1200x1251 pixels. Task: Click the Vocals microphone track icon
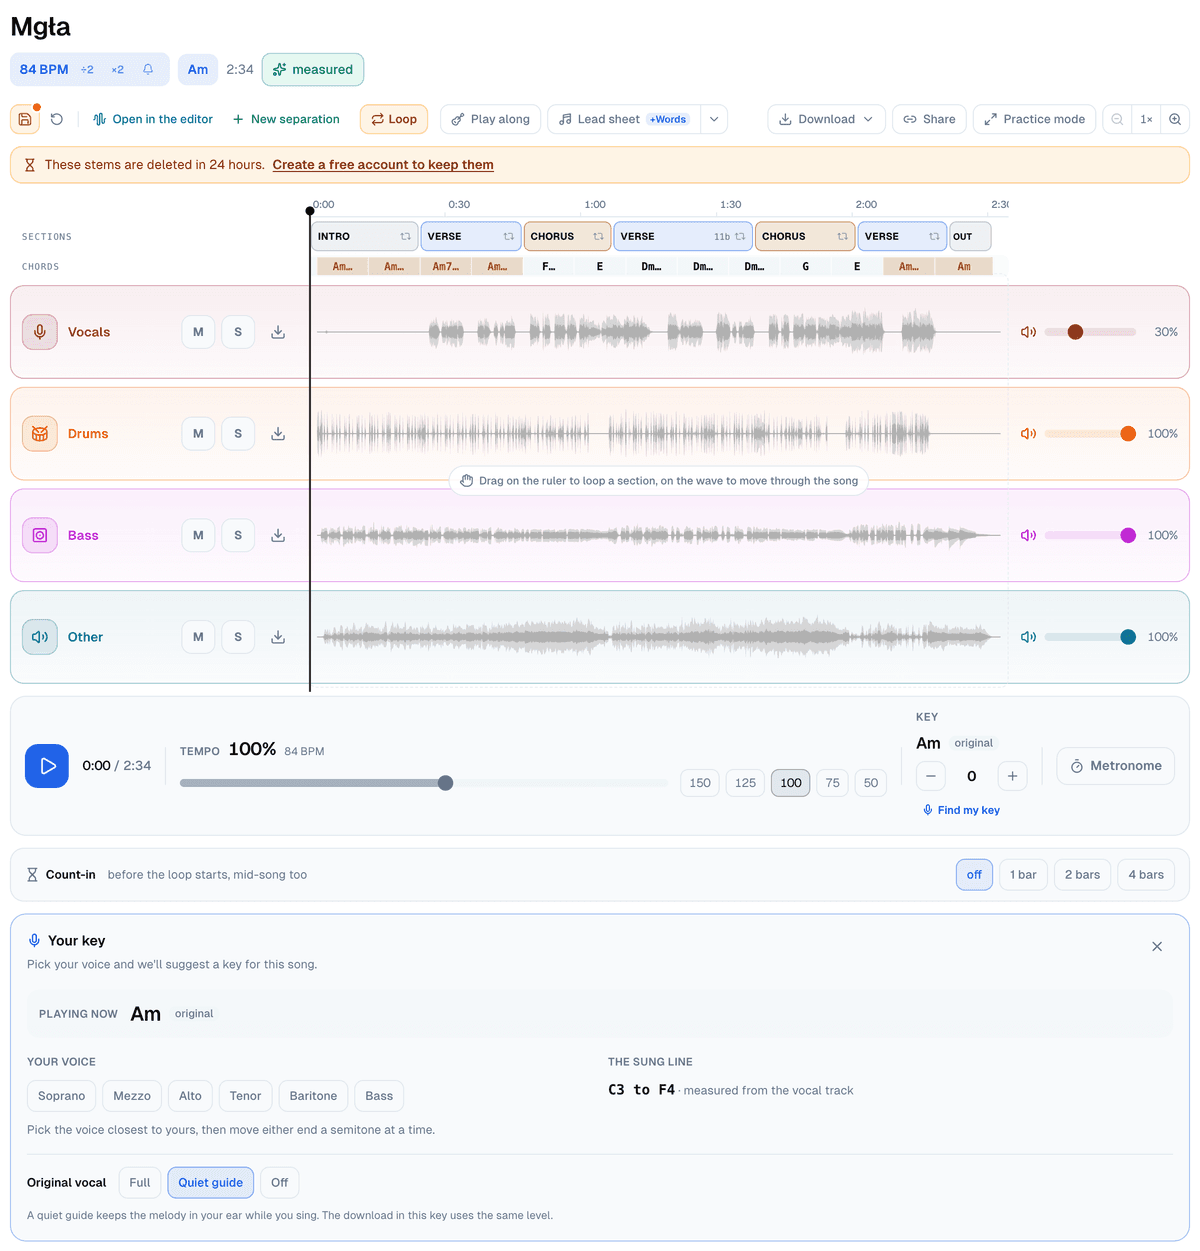pos(40,332)
